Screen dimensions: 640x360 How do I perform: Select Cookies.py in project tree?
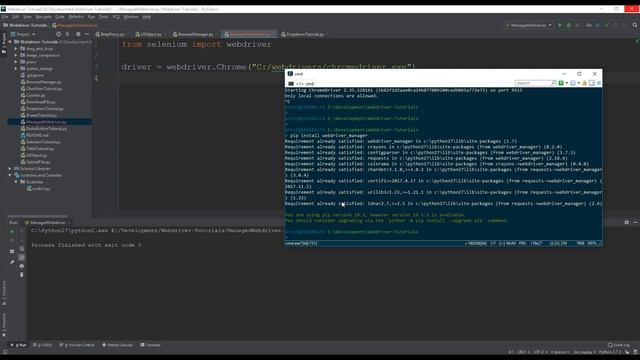pyautogui.click(x=33, y=96)
